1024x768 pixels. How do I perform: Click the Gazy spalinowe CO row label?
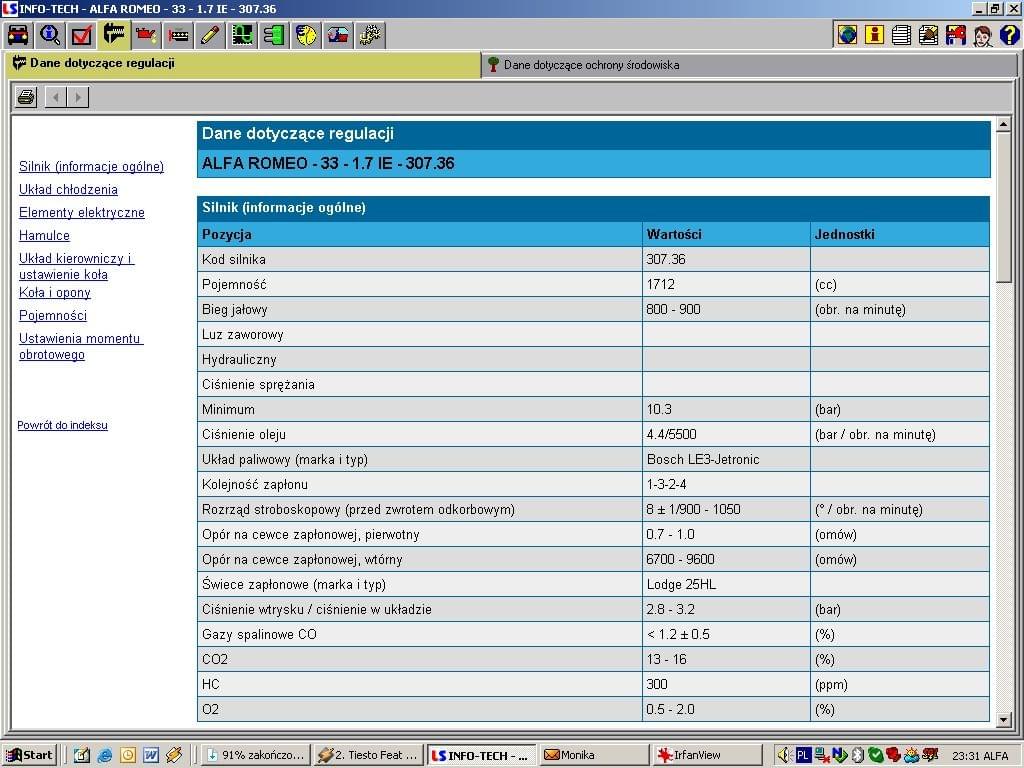(x=259, y=635)
